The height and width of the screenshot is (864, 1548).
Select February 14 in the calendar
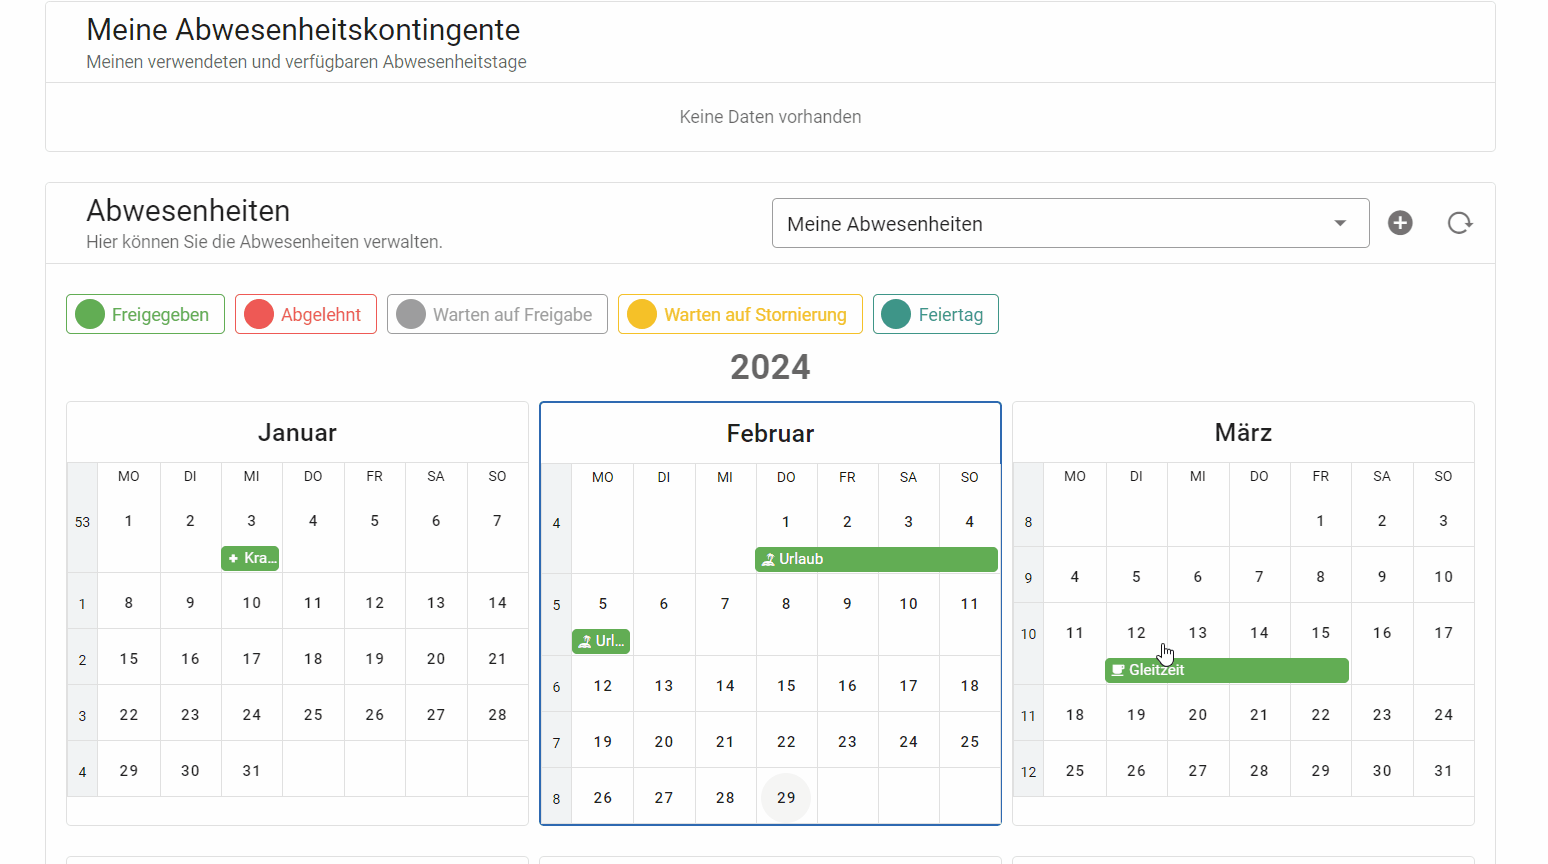(x=725, y=686)
